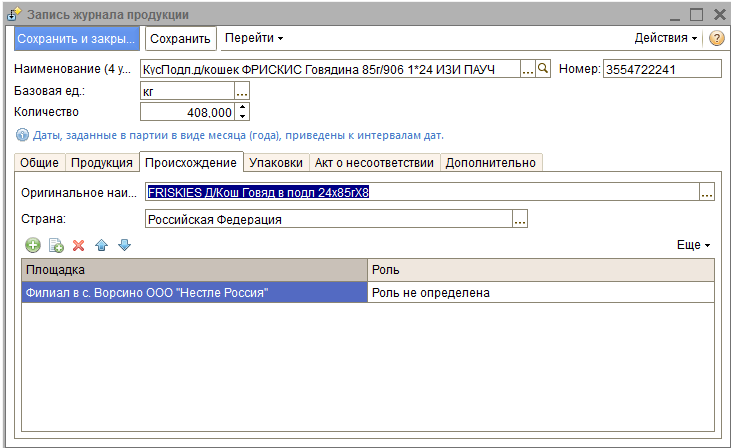Image resolution: width=731 pixels, height=448 pixels.
Task: Move row down with blue arrow
Action: tap(124, 245)
